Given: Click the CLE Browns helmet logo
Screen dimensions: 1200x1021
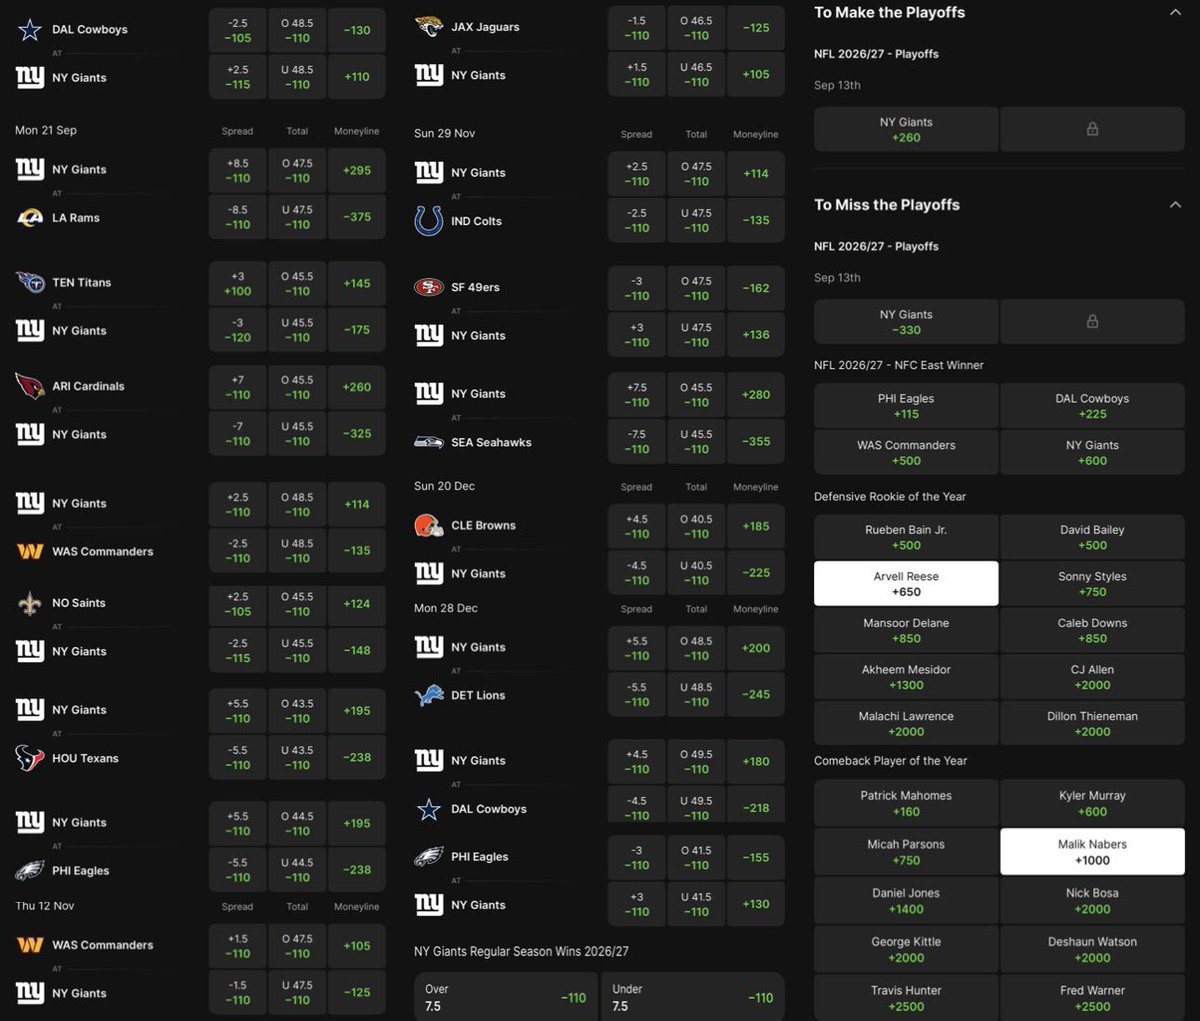Looking at the screenshot, I should click(x=429, y=525).
